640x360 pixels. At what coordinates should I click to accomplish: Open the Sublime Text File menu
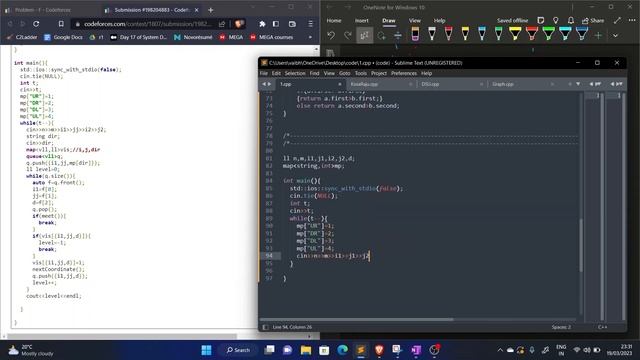coord(264,73)
